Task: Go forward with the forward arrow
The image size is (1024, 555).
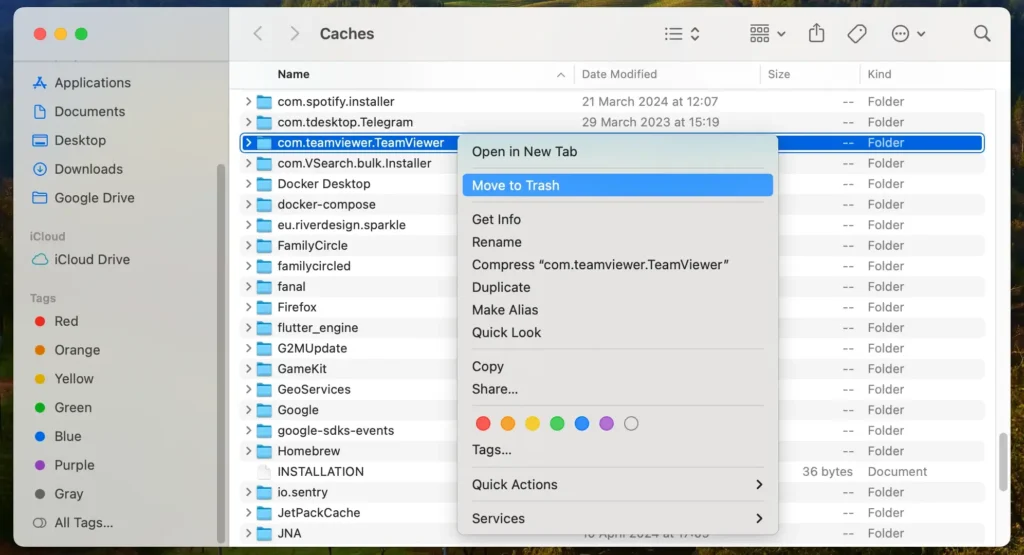Action: tap(295, 34)
